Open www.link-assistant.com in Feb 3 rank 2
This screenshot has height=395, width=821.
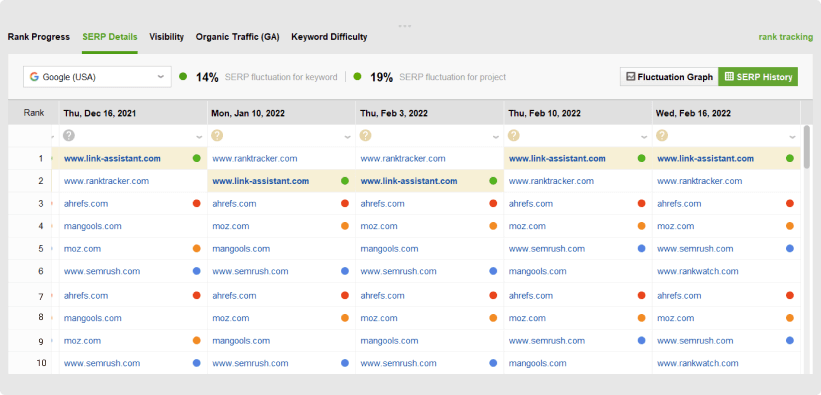[409, 181]
